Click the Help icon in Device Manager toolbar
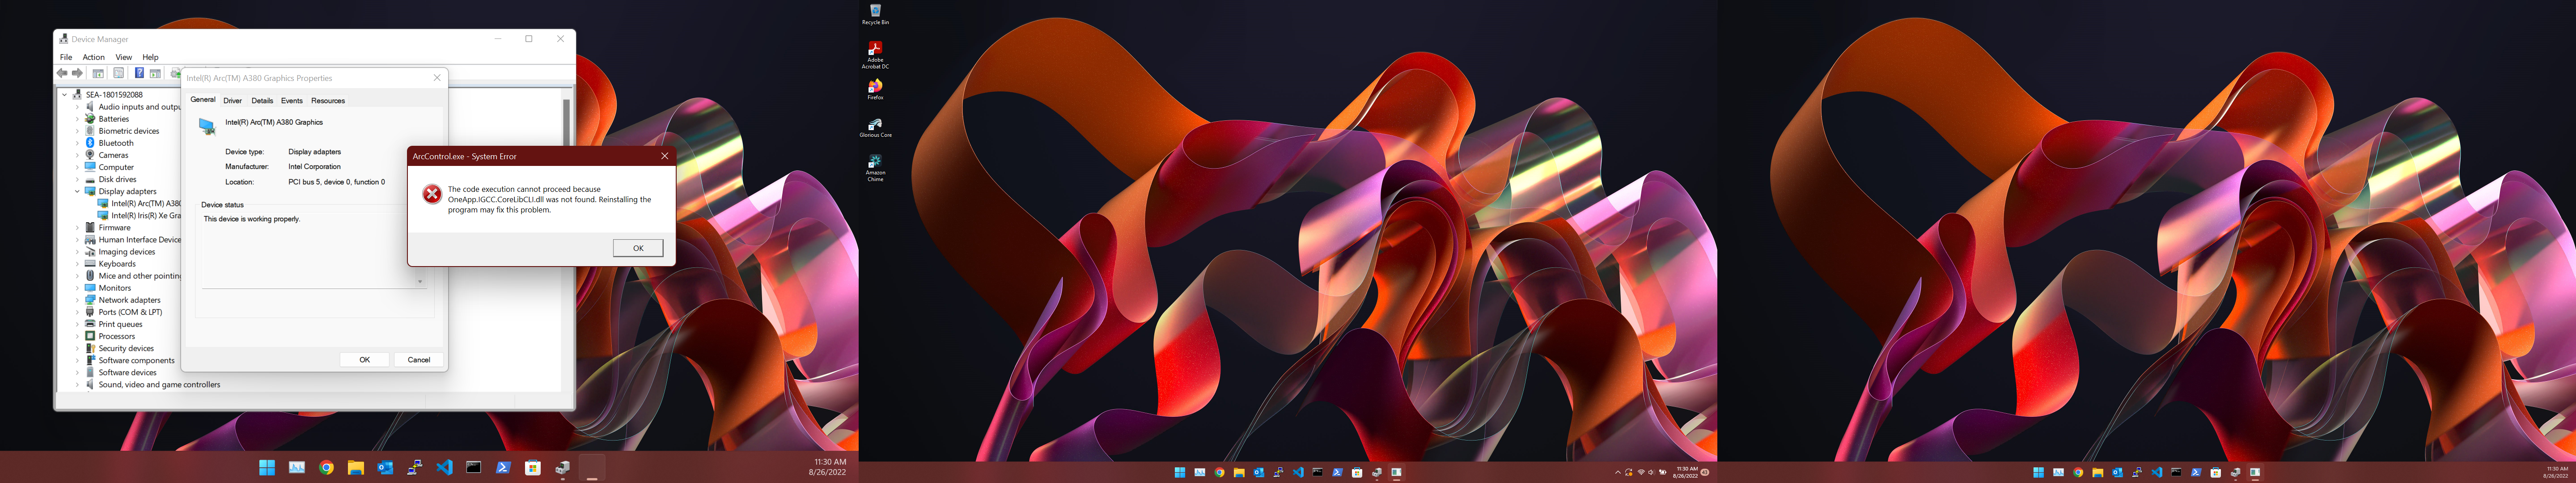2576x483 pixels. (139, 73)
